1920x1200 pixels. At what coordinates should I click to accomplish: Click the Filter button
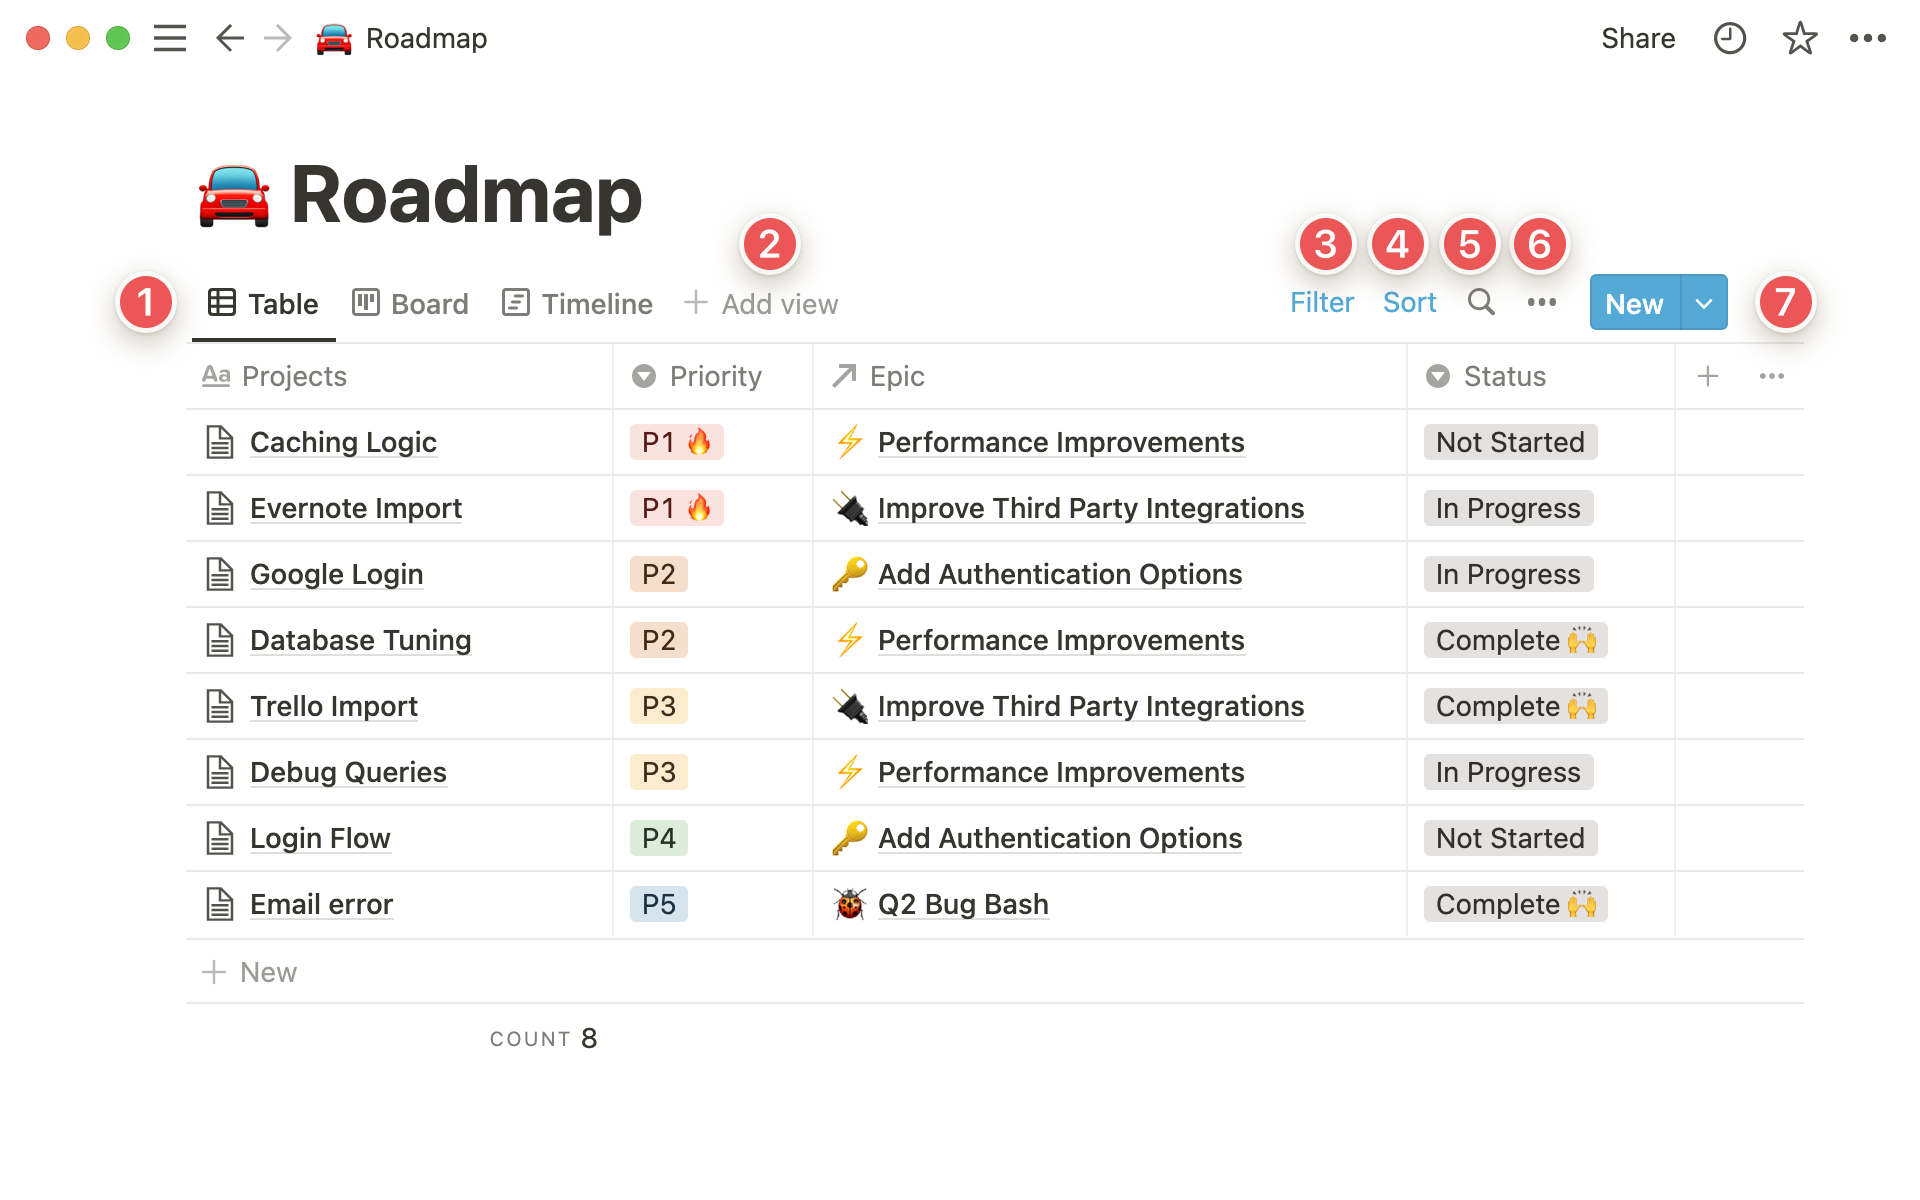[1321, 302]
